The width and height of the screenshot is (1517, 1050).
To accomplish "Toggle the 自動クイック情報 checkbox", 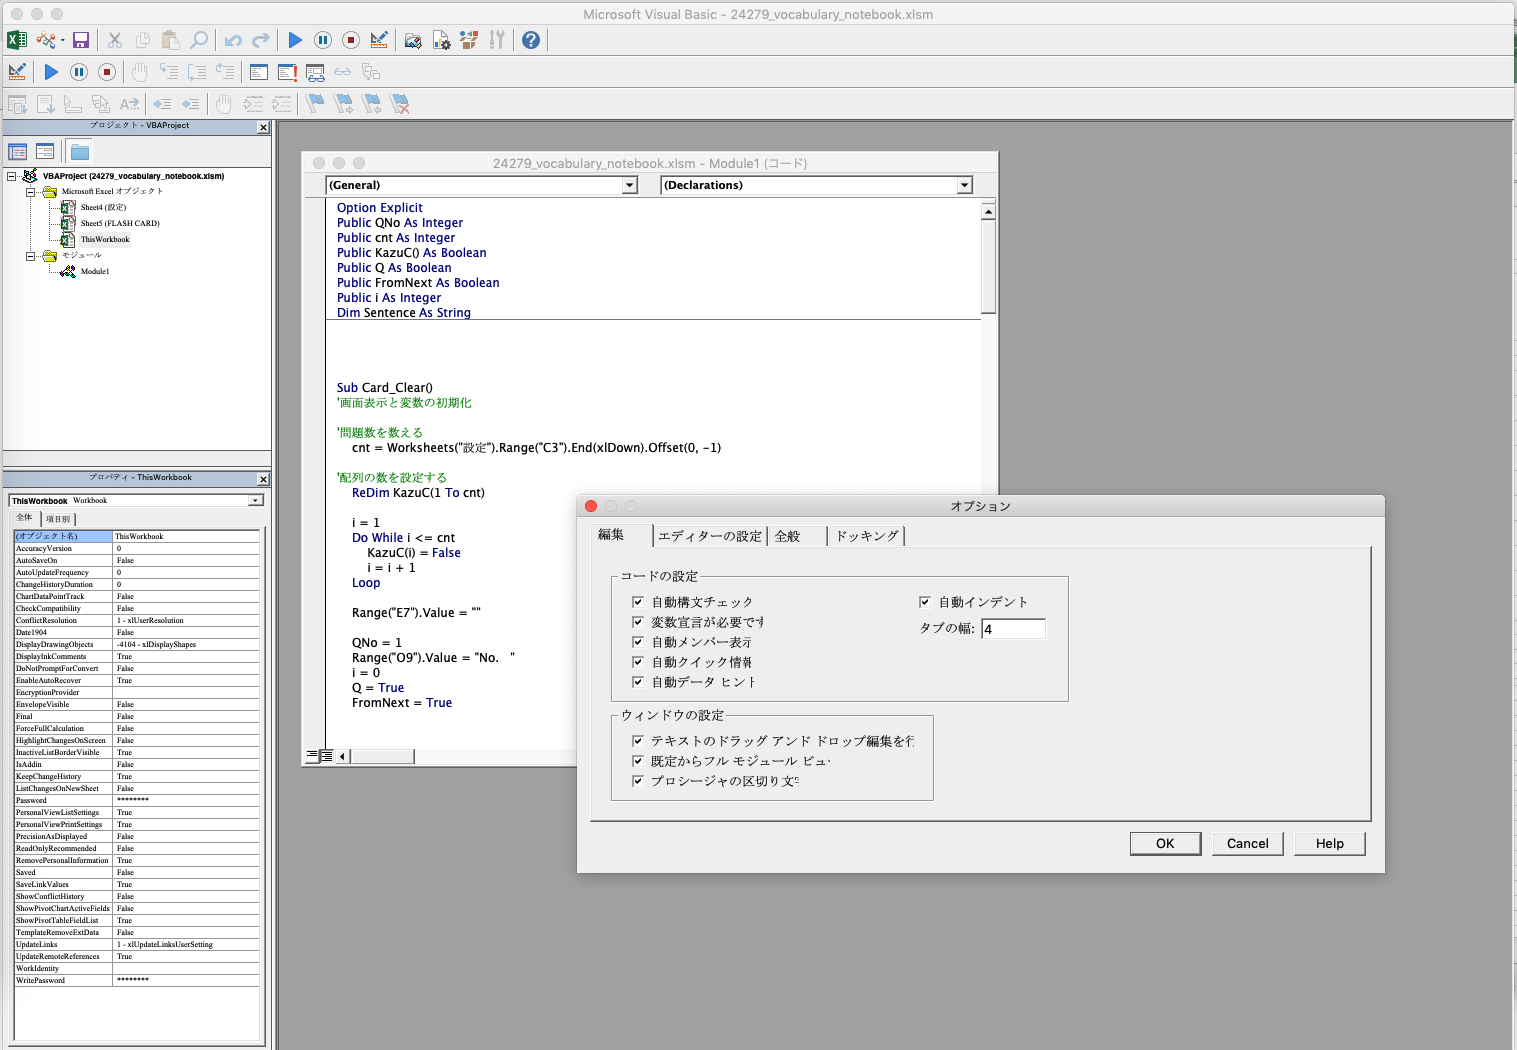I will tap(637, 662).
